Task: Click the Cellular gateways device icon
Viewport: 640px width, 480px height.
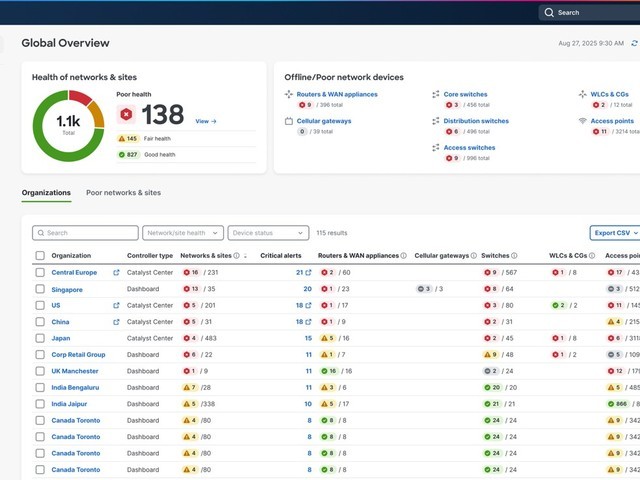Action: tap(289, 121)
